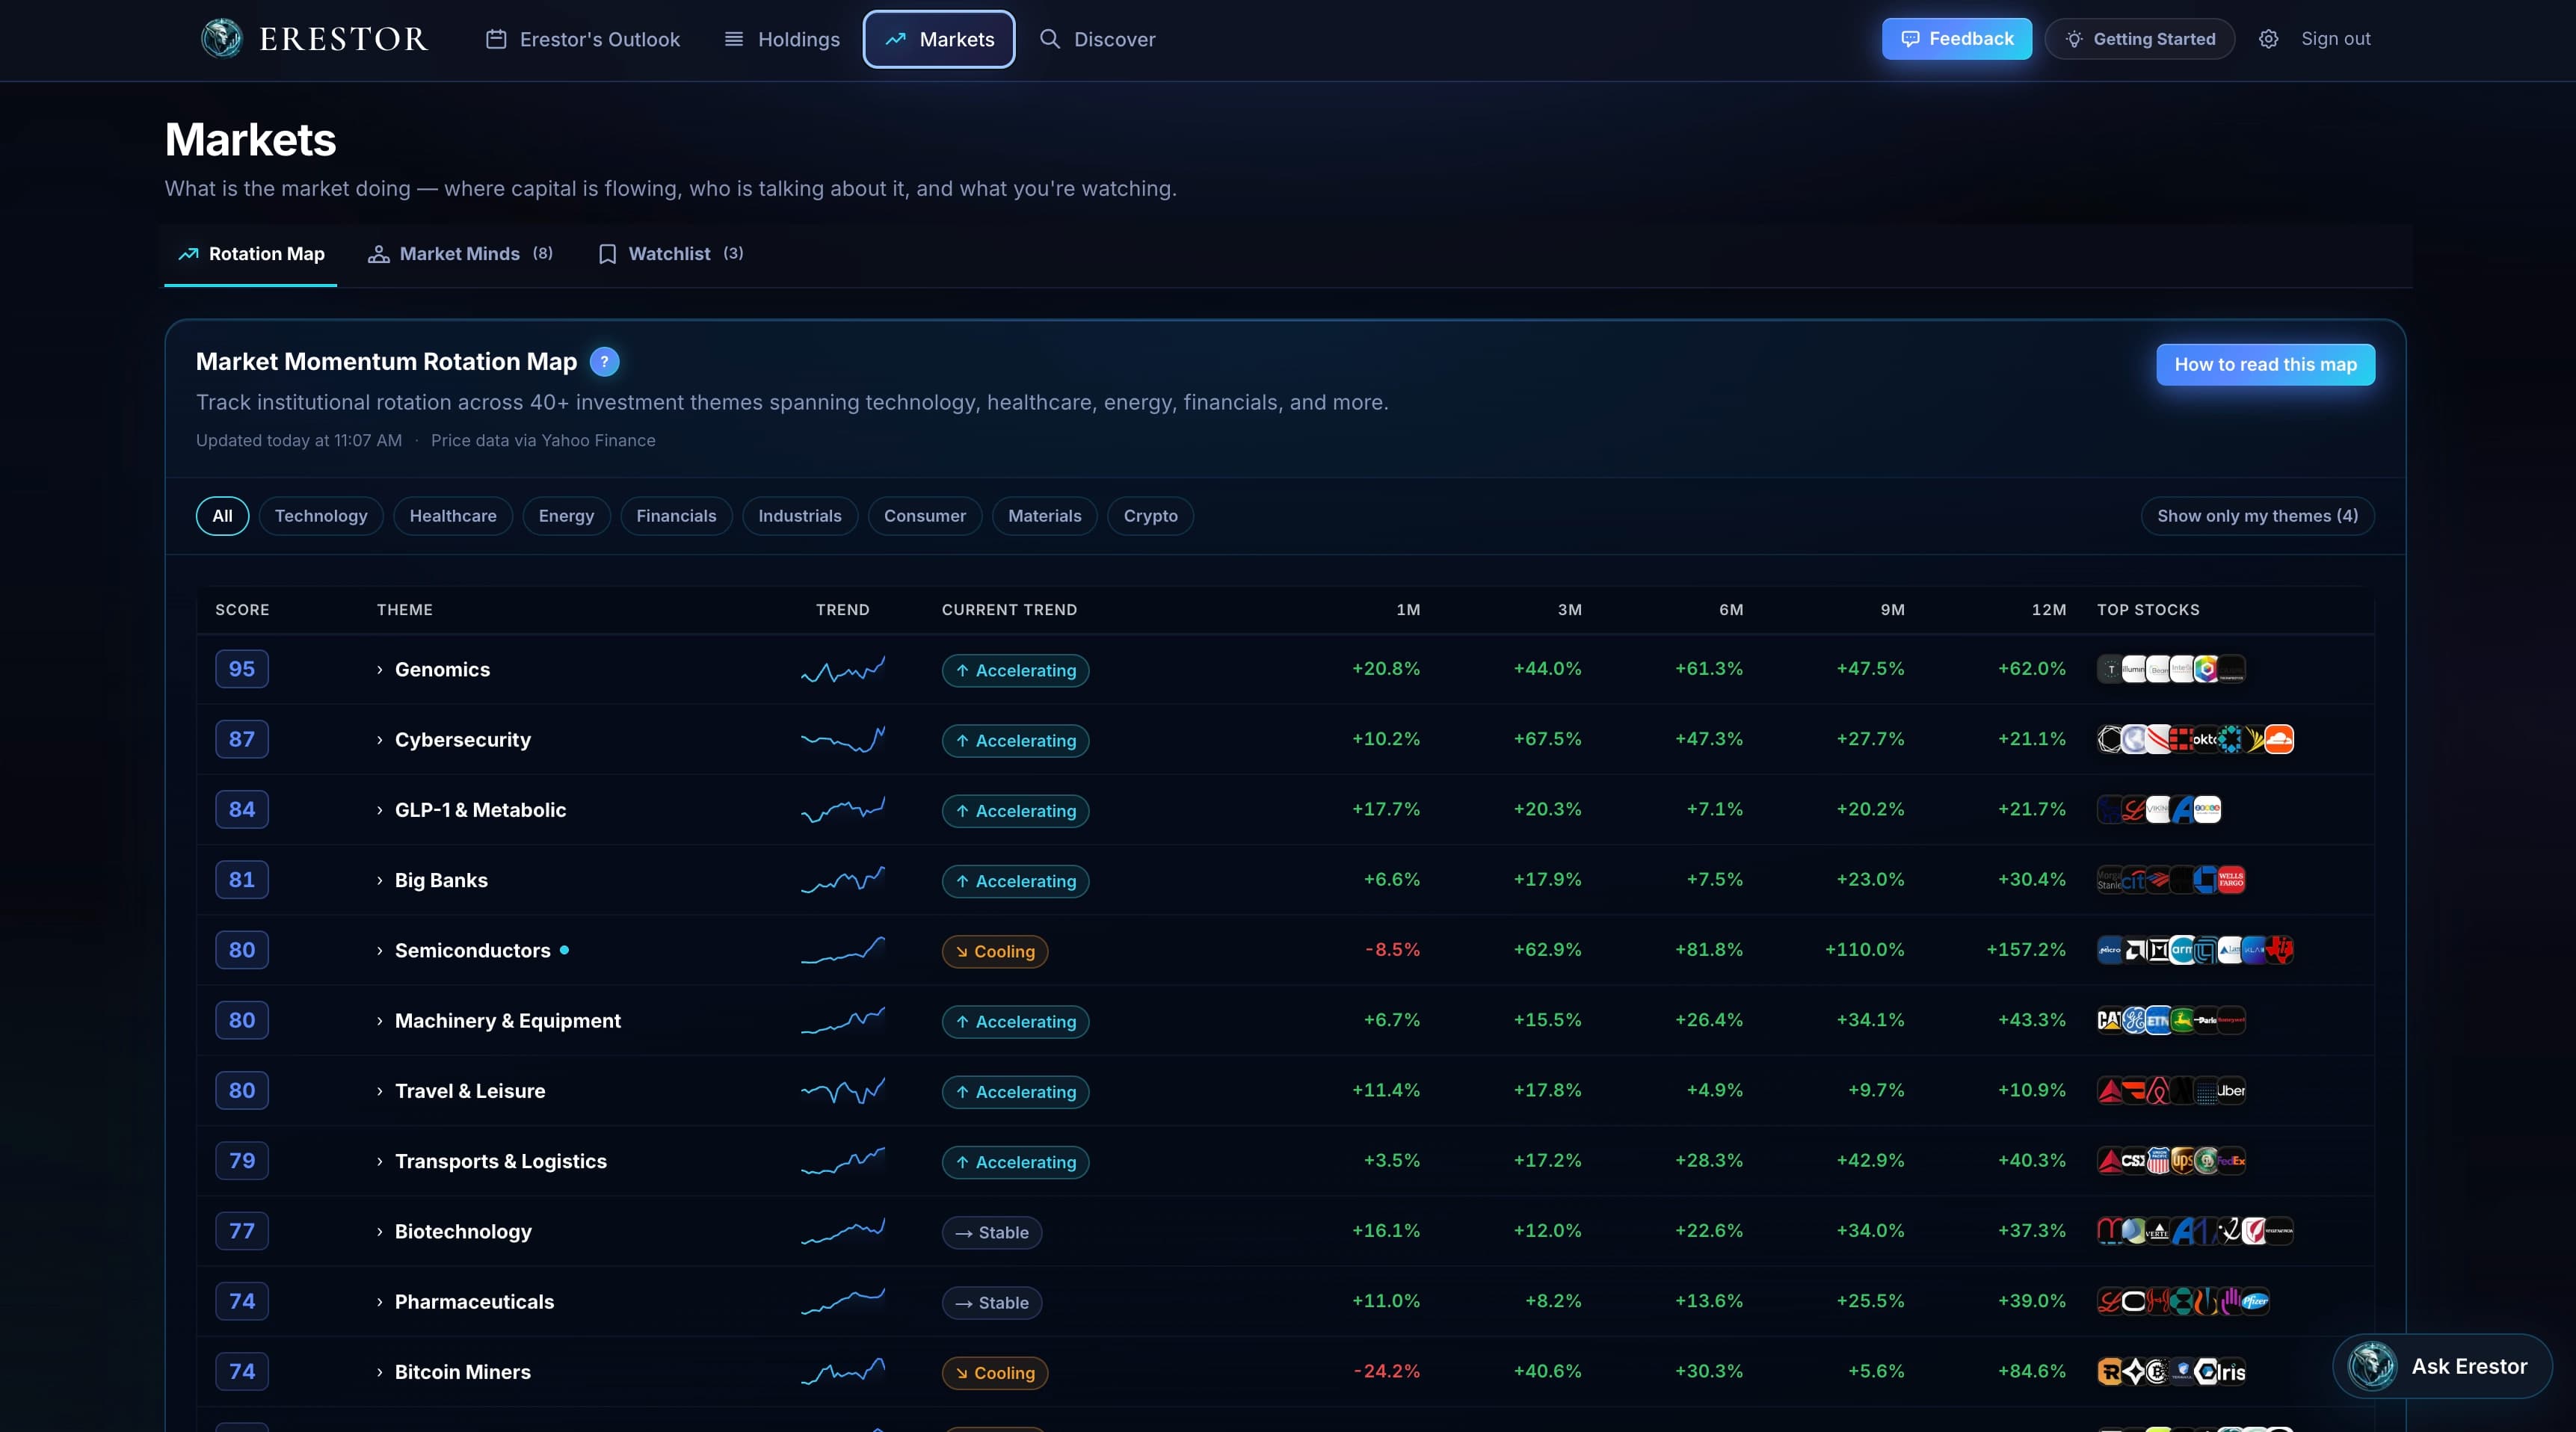Select the Arm logo in Semiconductors row
2576x1432 pixels.
(2182, 950)
